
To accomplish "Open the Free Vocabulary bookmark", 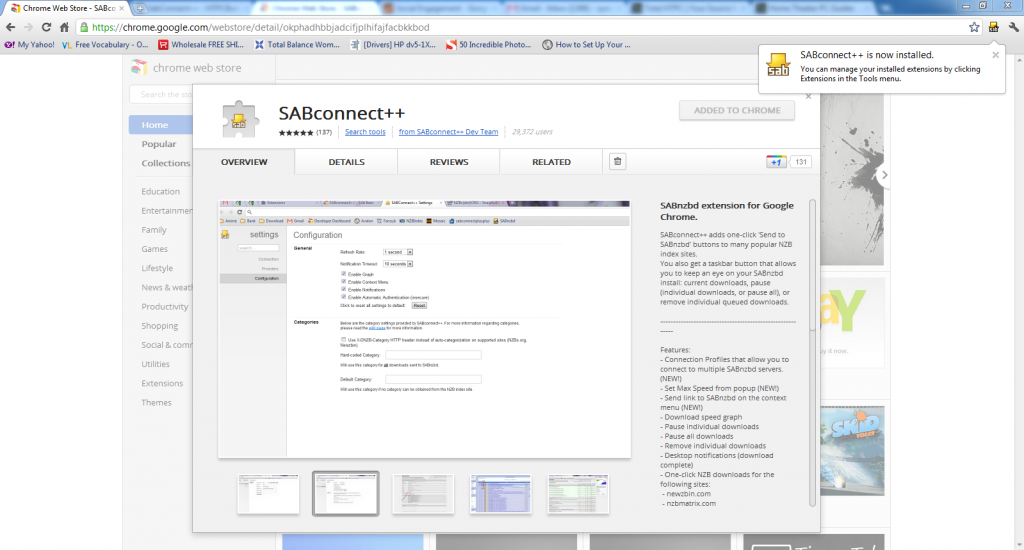I will click(x=105, y=45).
